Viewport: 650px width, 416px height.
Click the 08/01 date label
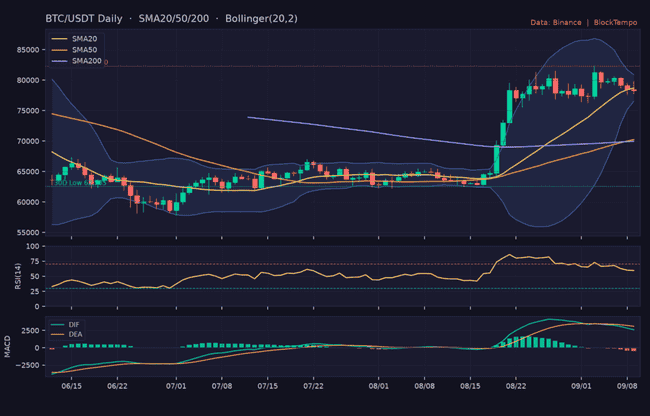[378, 386]
